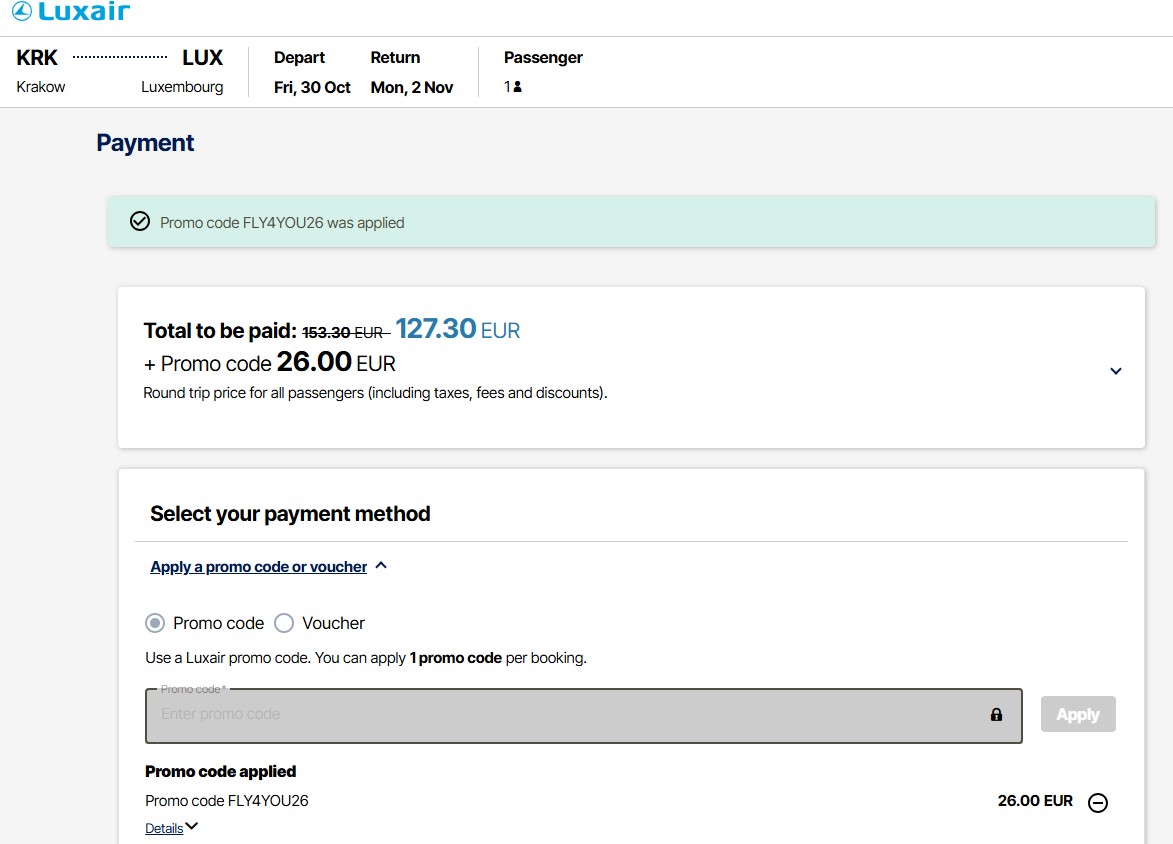The width and height of the screenshot is (1173, 844).
Task: Click the 'Promo code applied' heading
Action: point(221,771)
